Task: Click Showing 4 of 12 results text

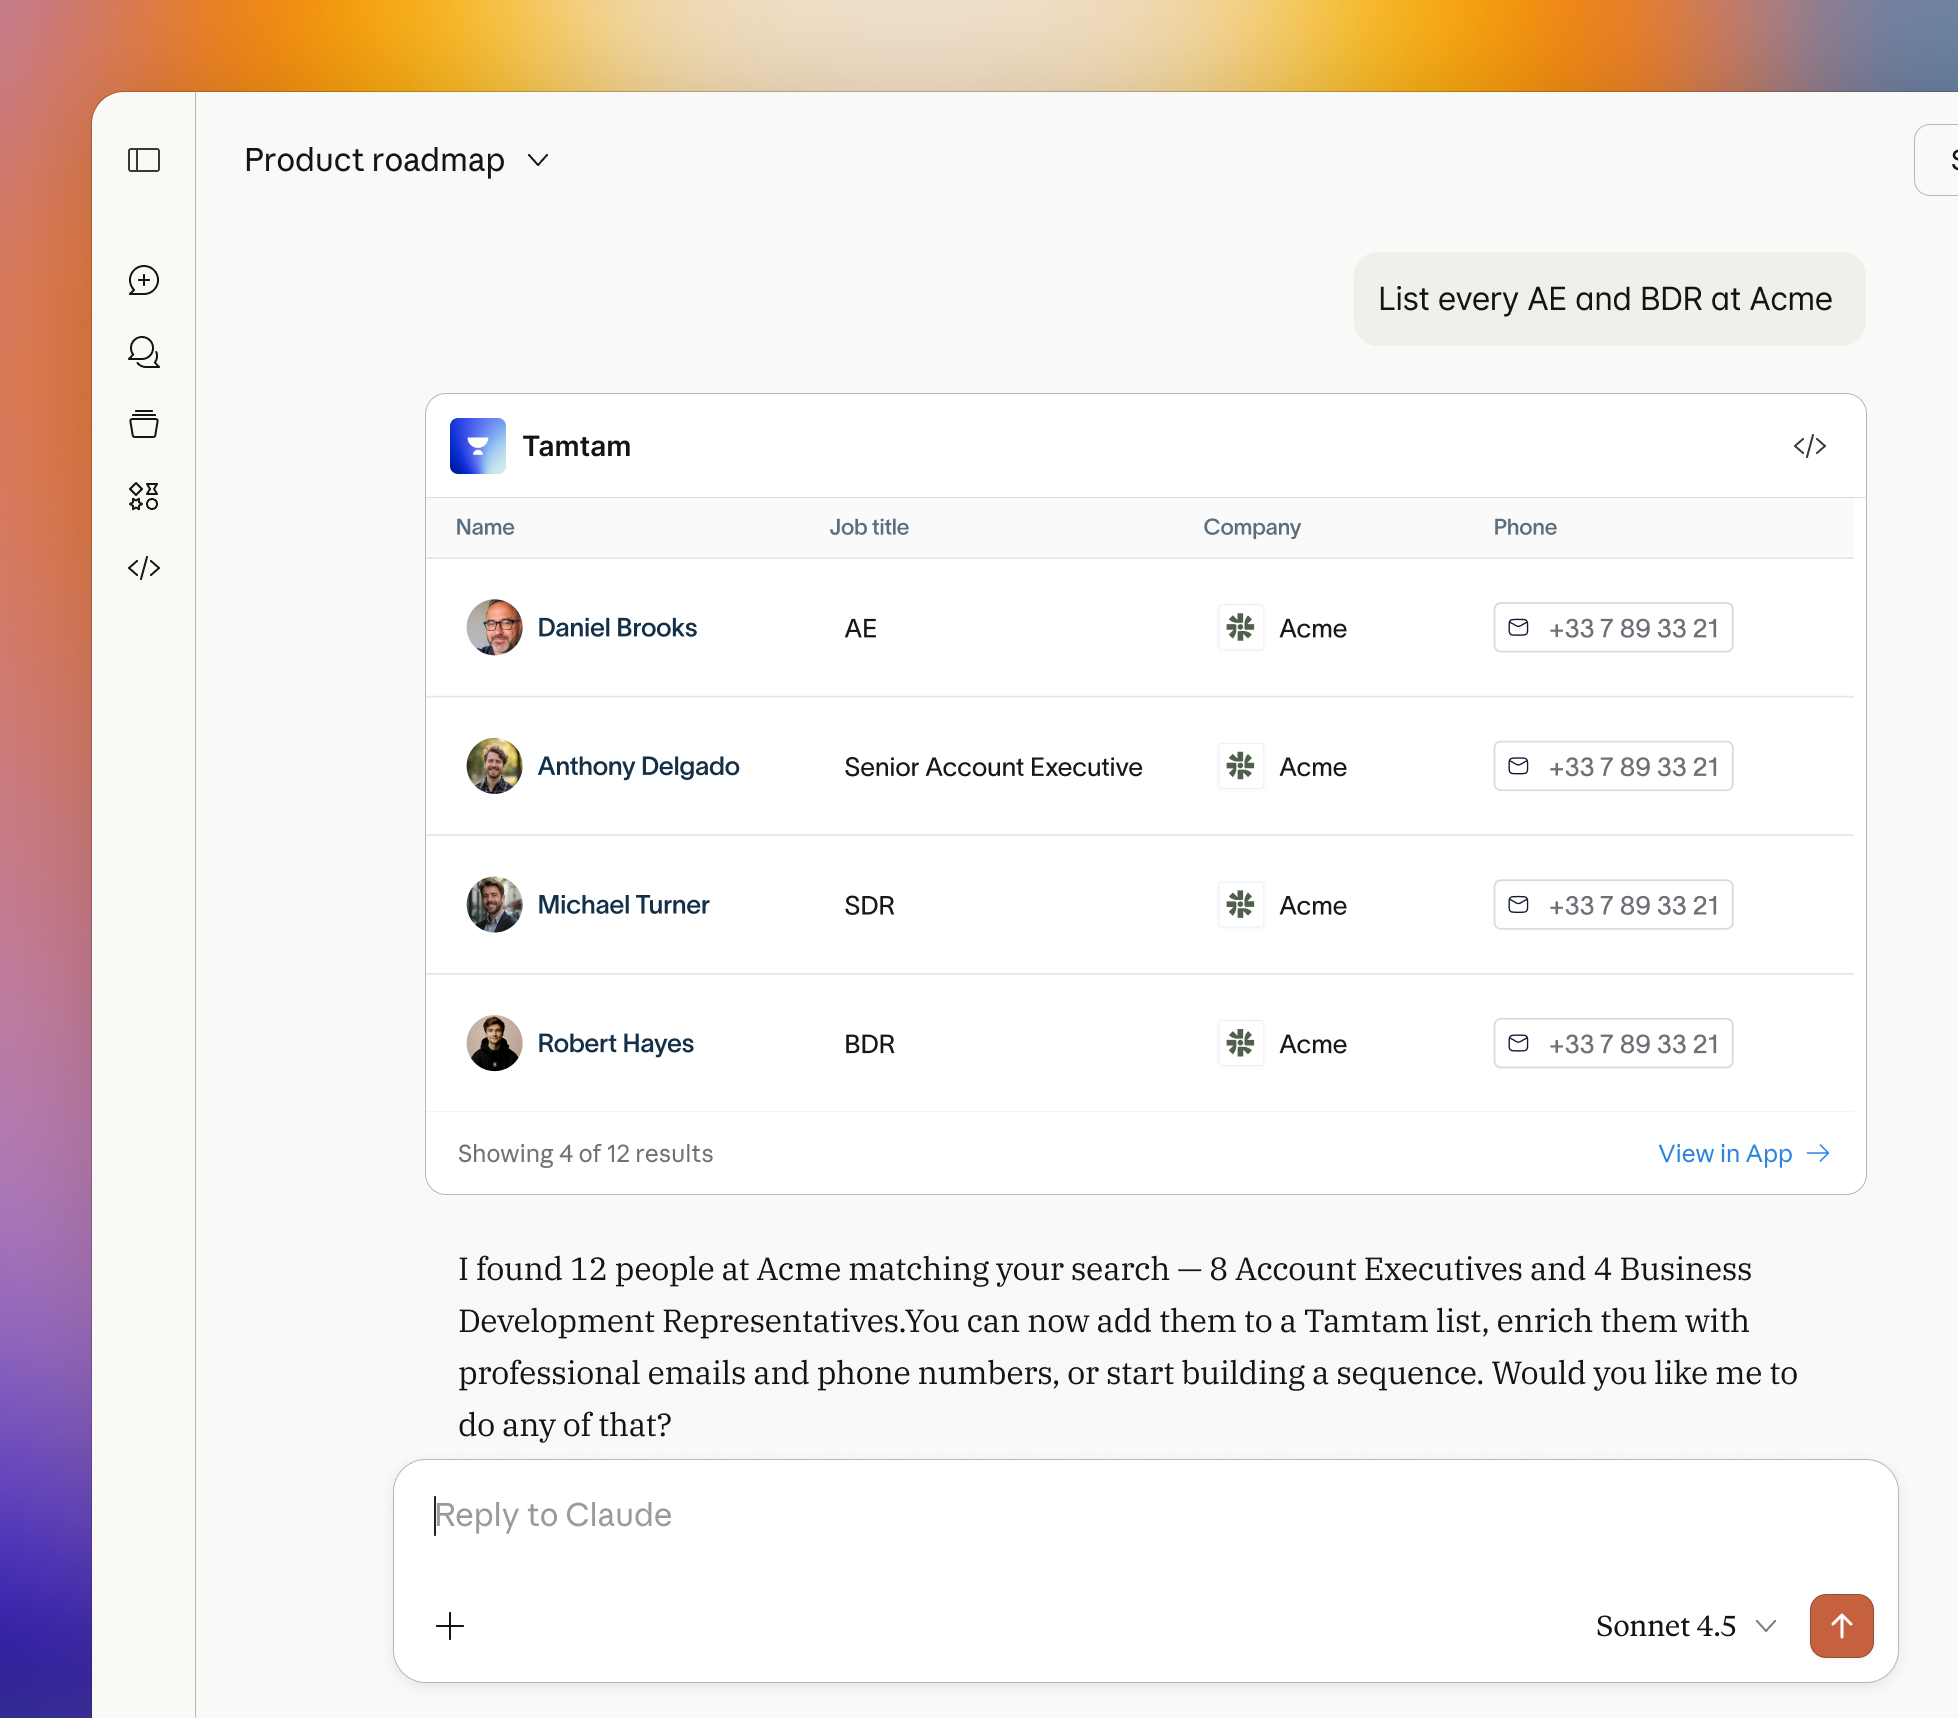Action: 585,1154
